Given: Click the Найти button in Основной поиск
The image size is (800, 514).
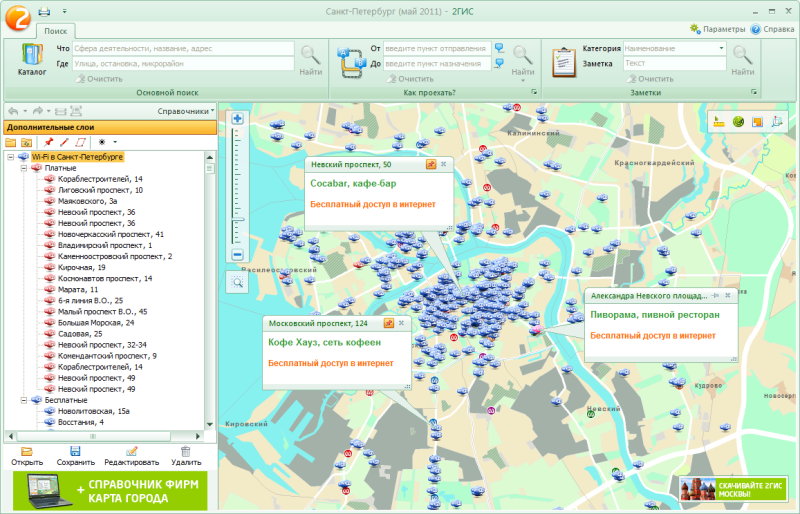Looking at the screenshot, I should click(310, 60).
